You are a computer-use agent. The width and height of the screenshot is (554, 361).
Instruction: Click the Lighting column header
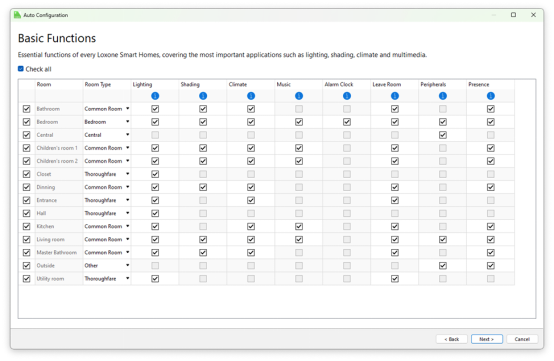(155, 84)
